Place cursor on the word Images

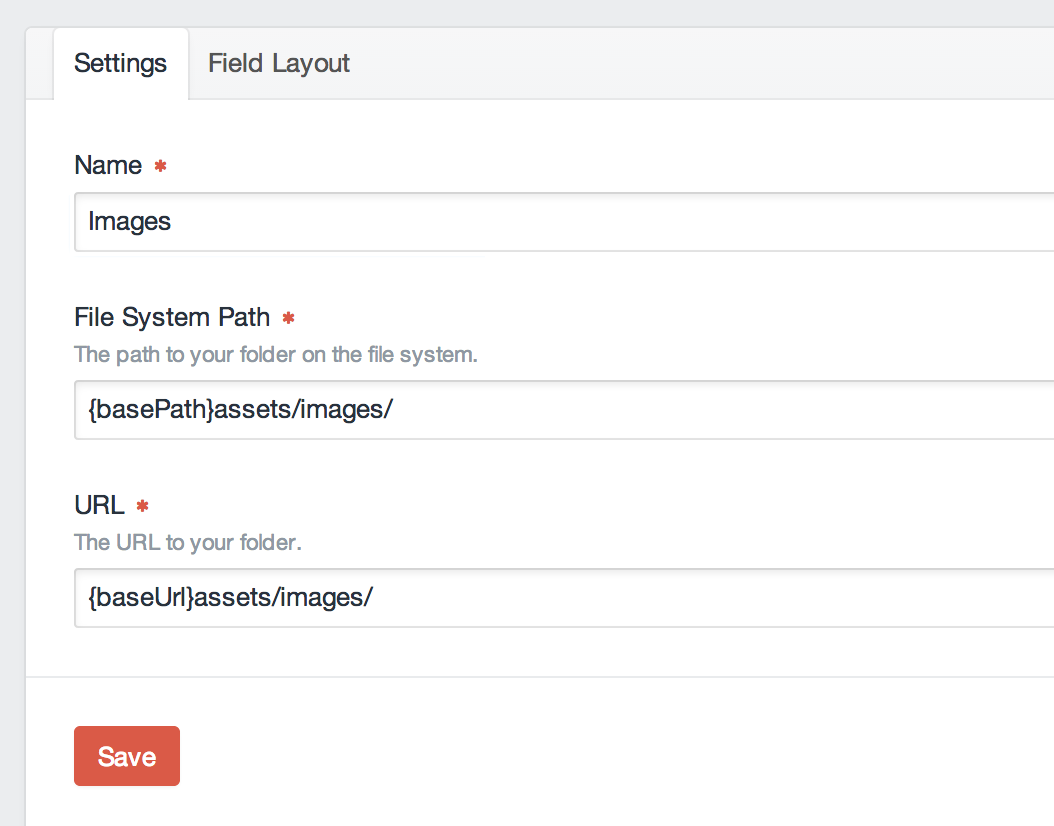(x=130, y=222)
